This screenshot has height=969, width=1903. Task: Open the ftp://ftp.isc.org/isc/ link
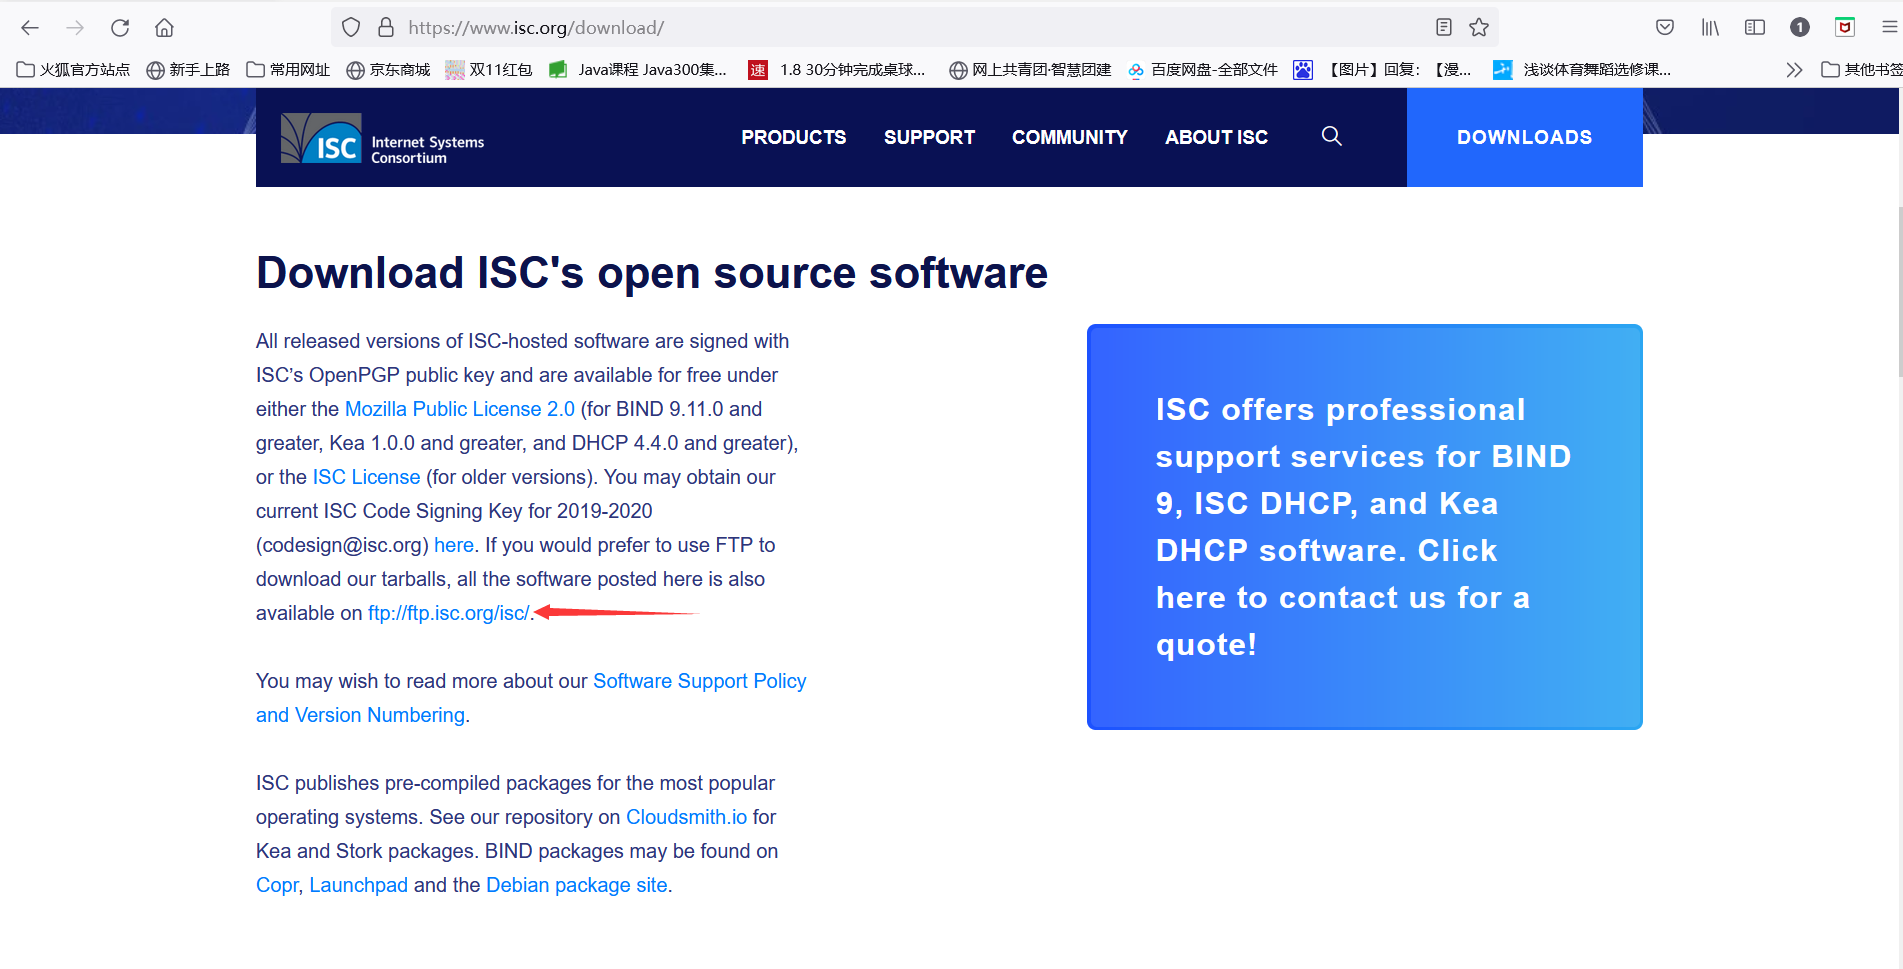tap(447, 612)
